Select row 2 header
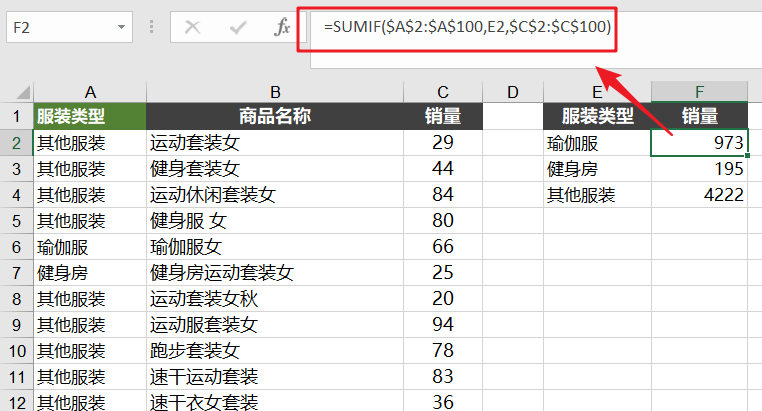The image size is (762, 411). coord(17,143)
